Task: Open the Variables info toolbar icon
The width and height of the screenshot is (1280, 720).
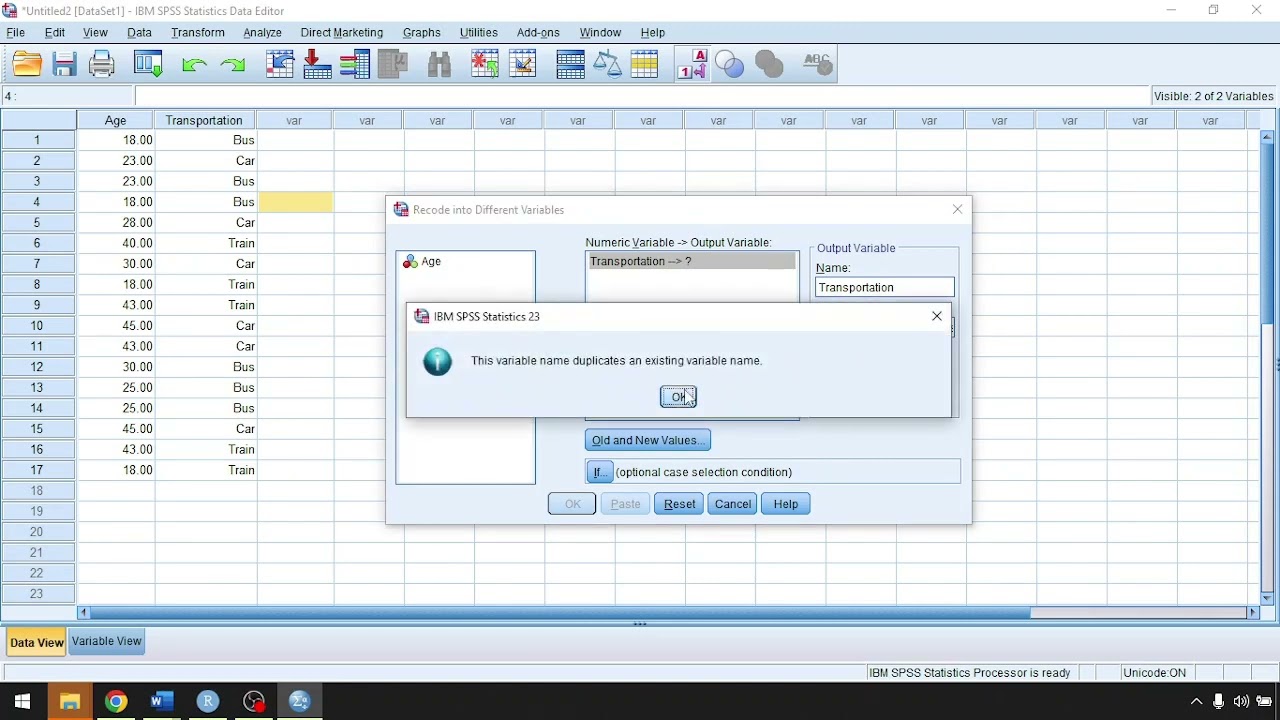Action: (x=355, y=65)
